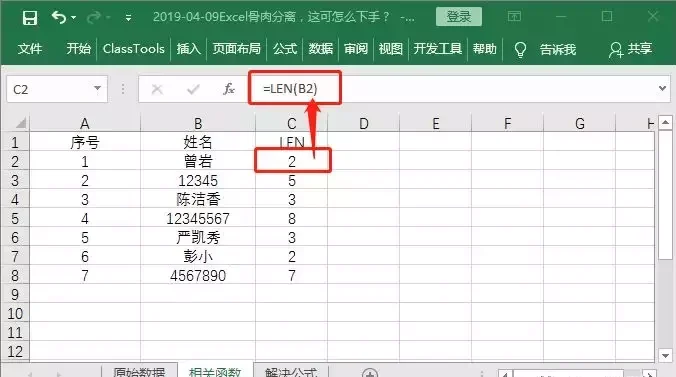Click the Cancel X icon in formula bar

pos(157,89)
